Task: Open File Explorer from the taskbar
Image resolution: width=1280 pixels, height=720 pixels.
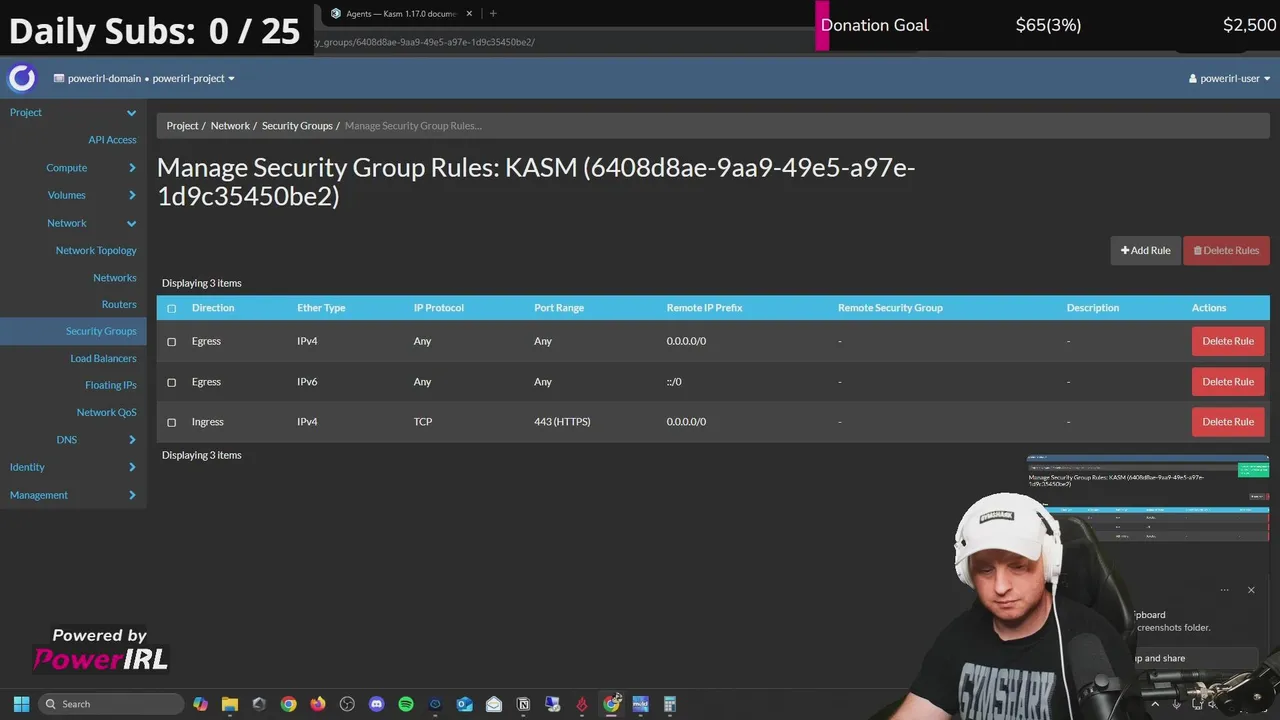Action: pyautogui.click(x=229, y=704)
